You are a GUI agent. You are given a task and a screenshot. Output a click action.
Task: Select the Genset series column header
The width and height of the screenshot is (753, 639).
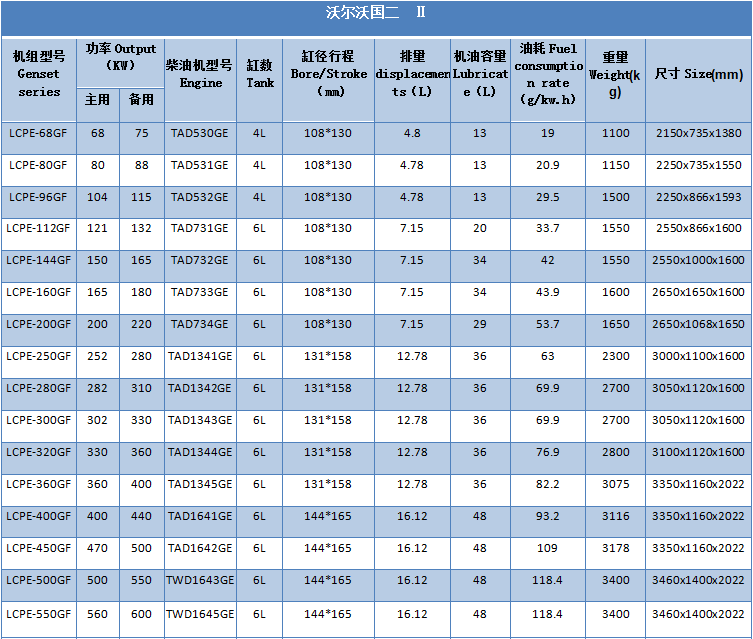pos(39,74)
